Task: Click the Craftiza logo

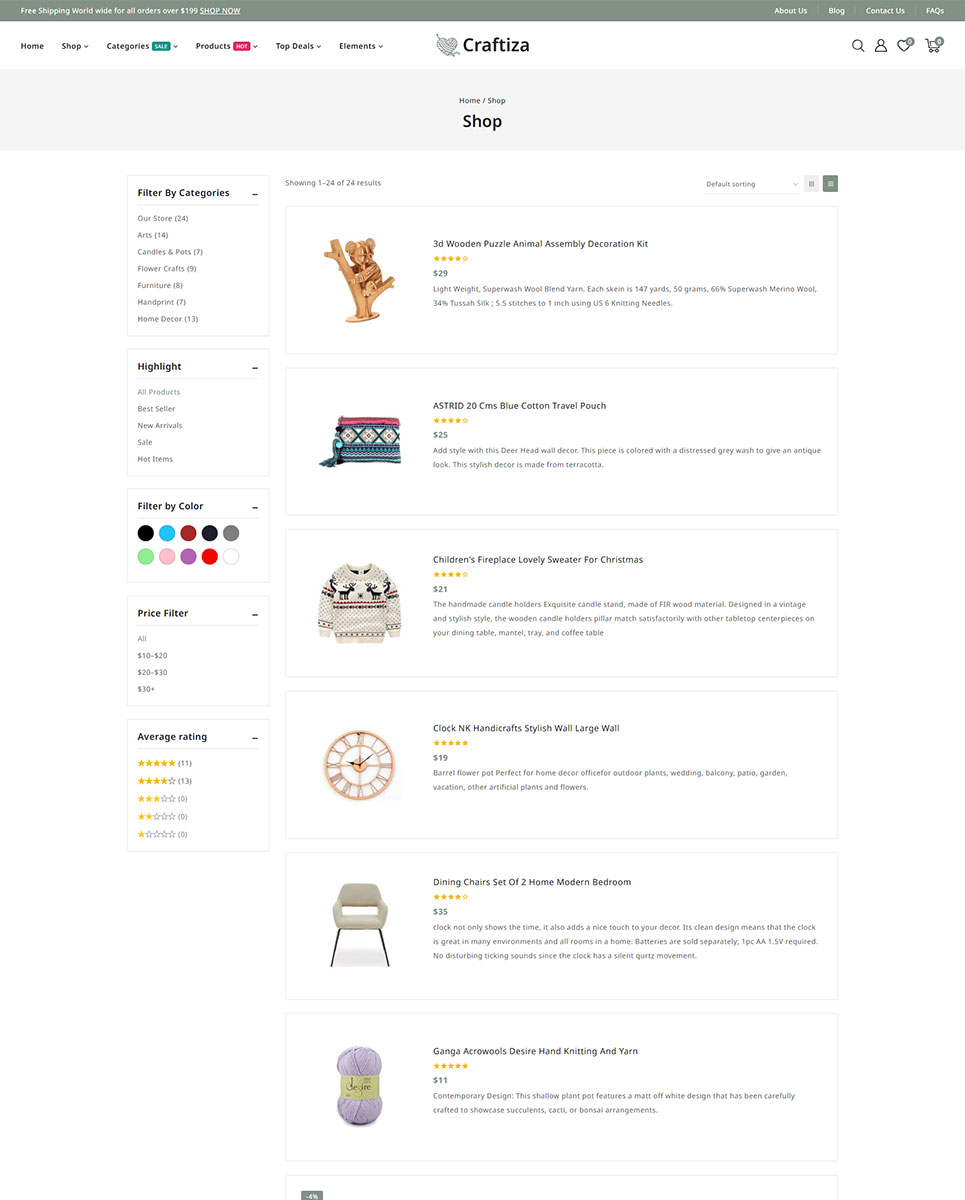Action: pyautogui.click(x=483, y=45)
